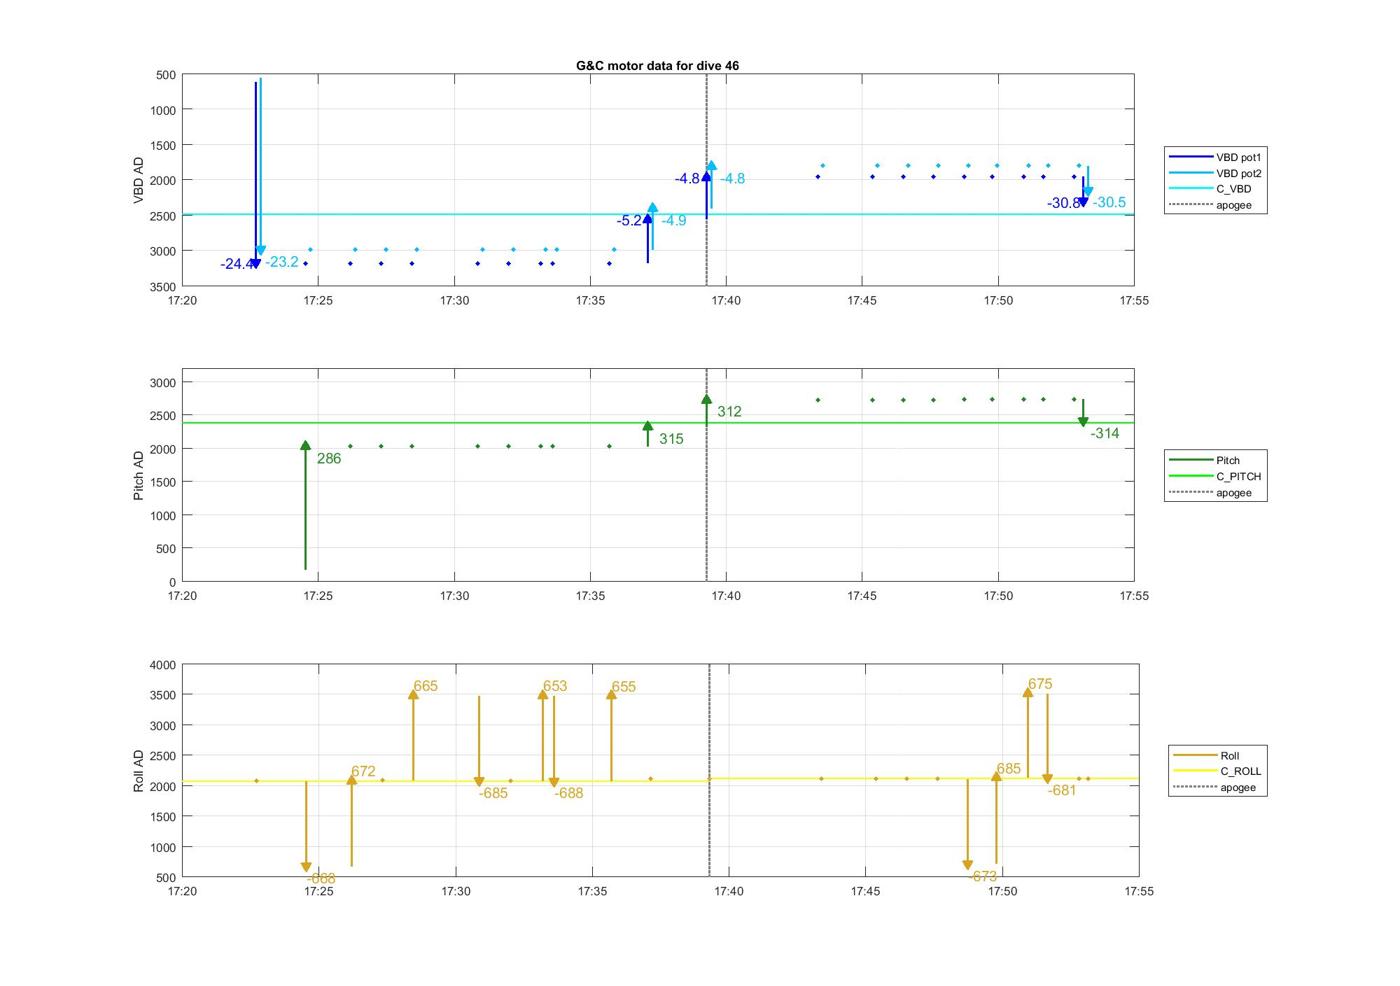The width and height of the screenshot is (1400, 986).
Task: Select the 'Pitch' legend entry
Action: click(x=1205, y=460)
